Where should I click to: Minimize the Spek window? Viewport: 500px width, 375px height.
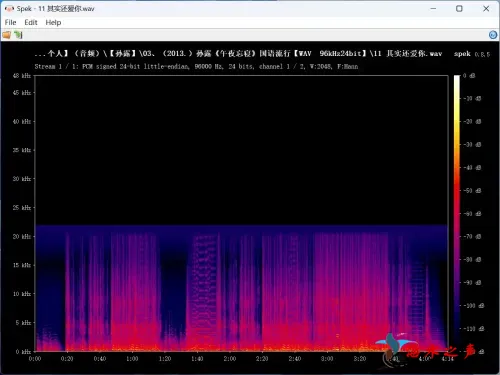point(433,9)
